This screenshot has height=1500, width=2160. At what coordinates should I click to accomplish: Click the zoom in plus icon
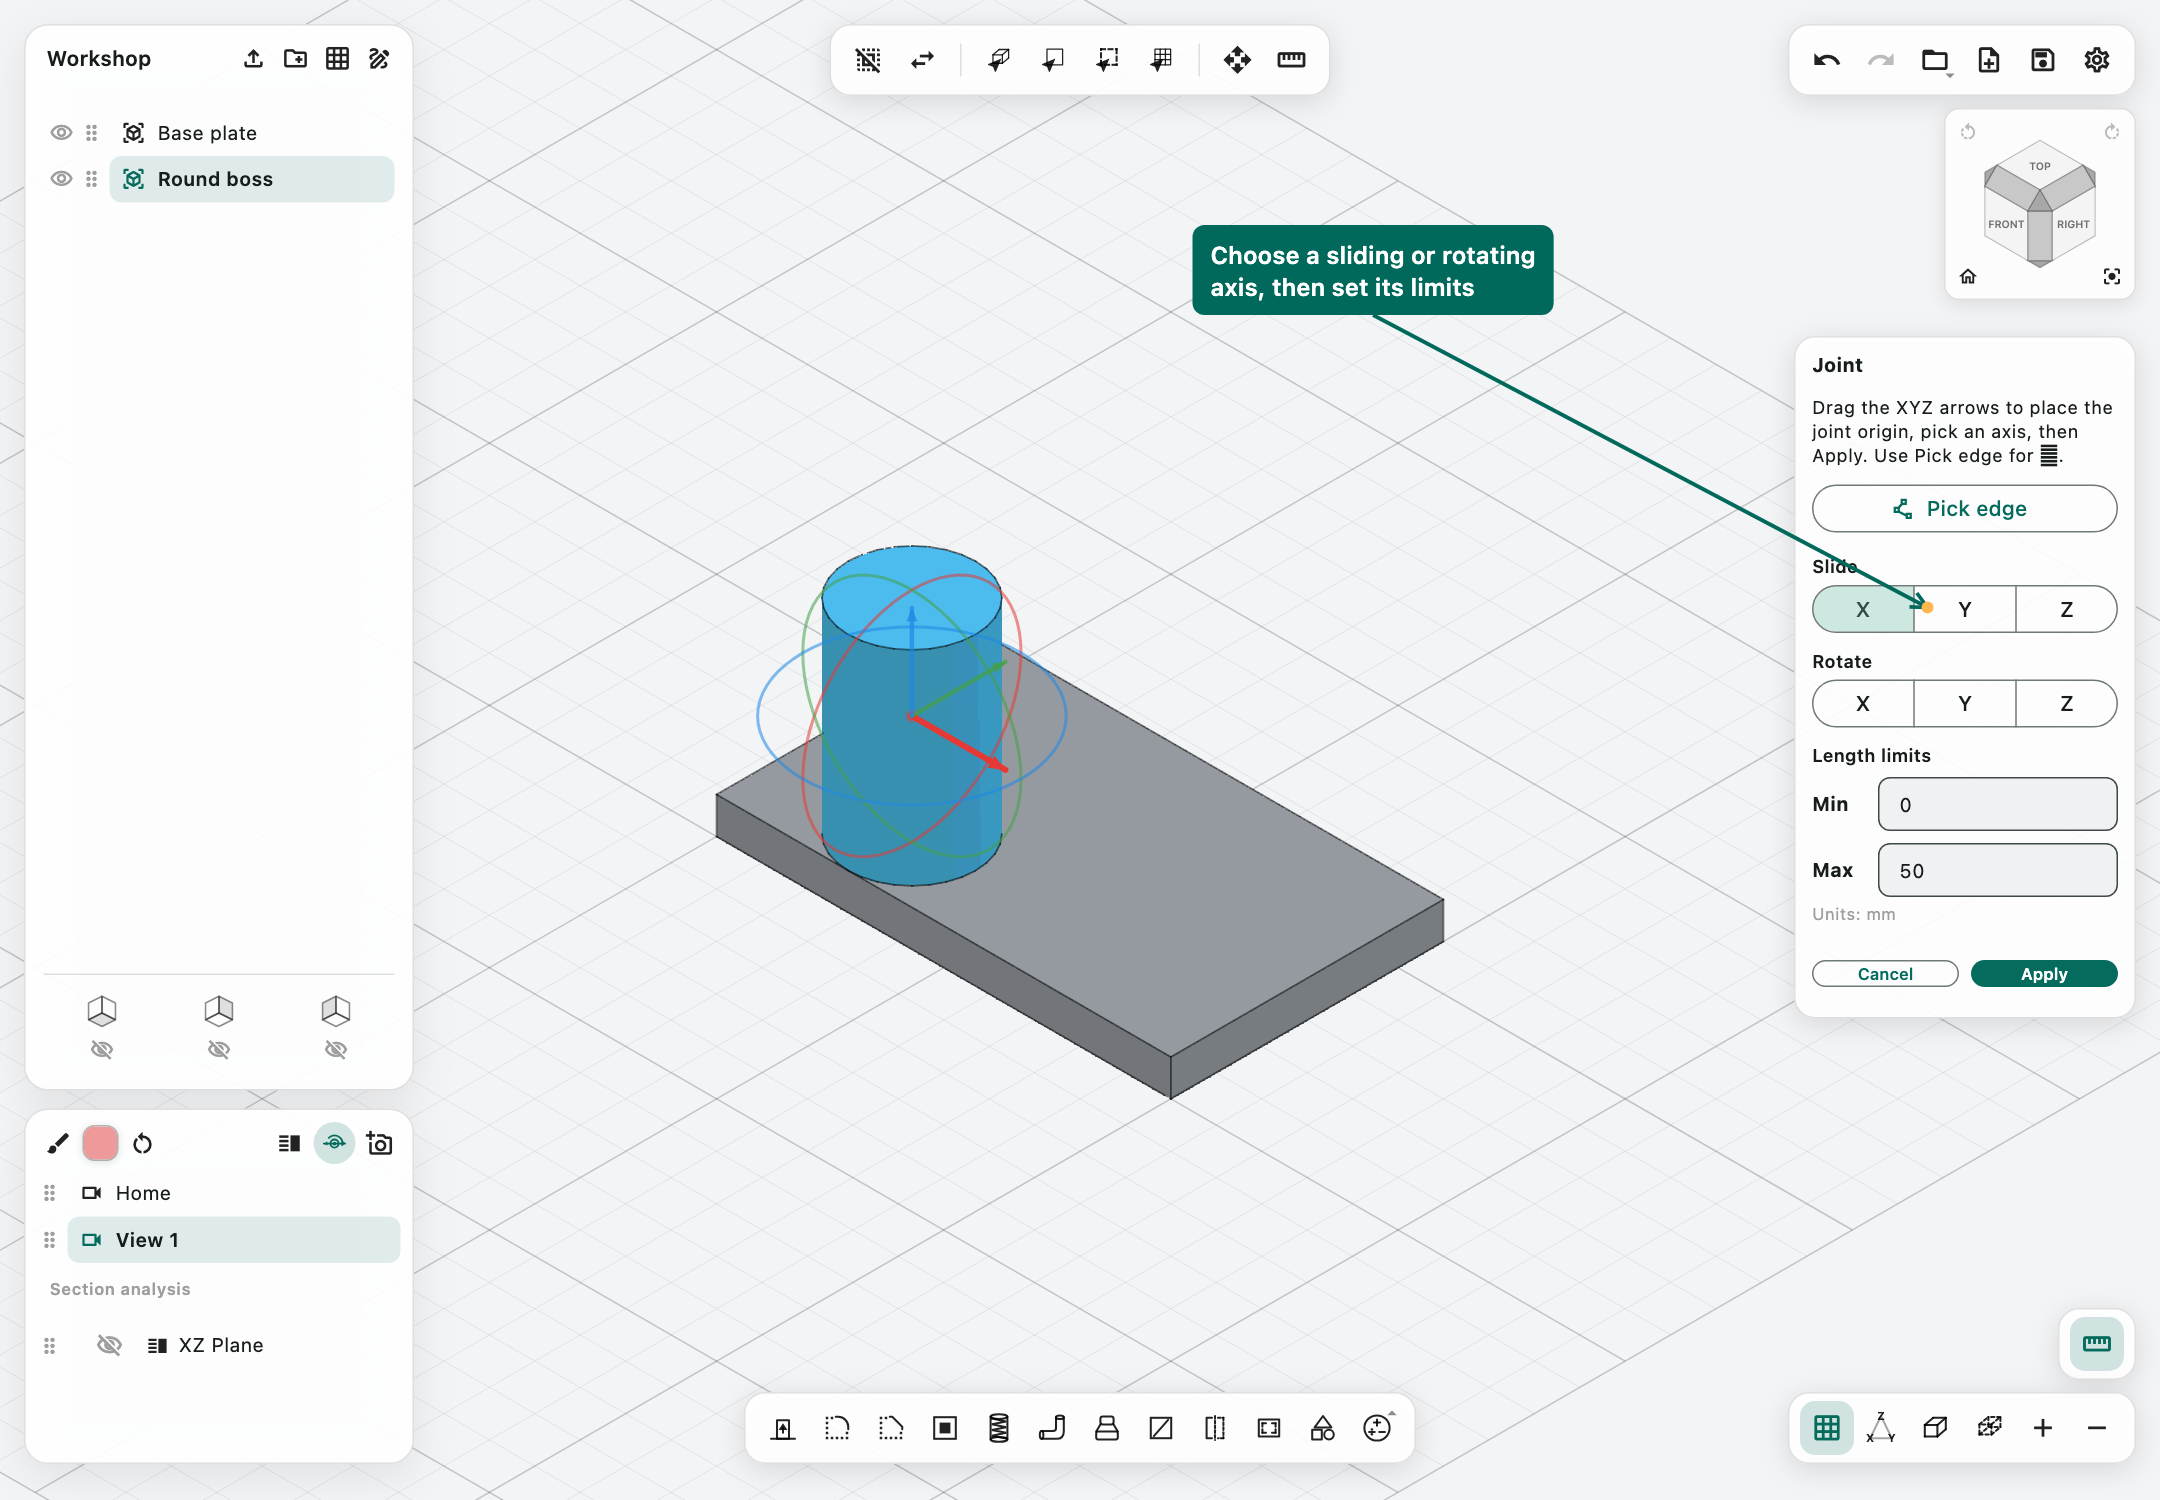point(2042,1428)
